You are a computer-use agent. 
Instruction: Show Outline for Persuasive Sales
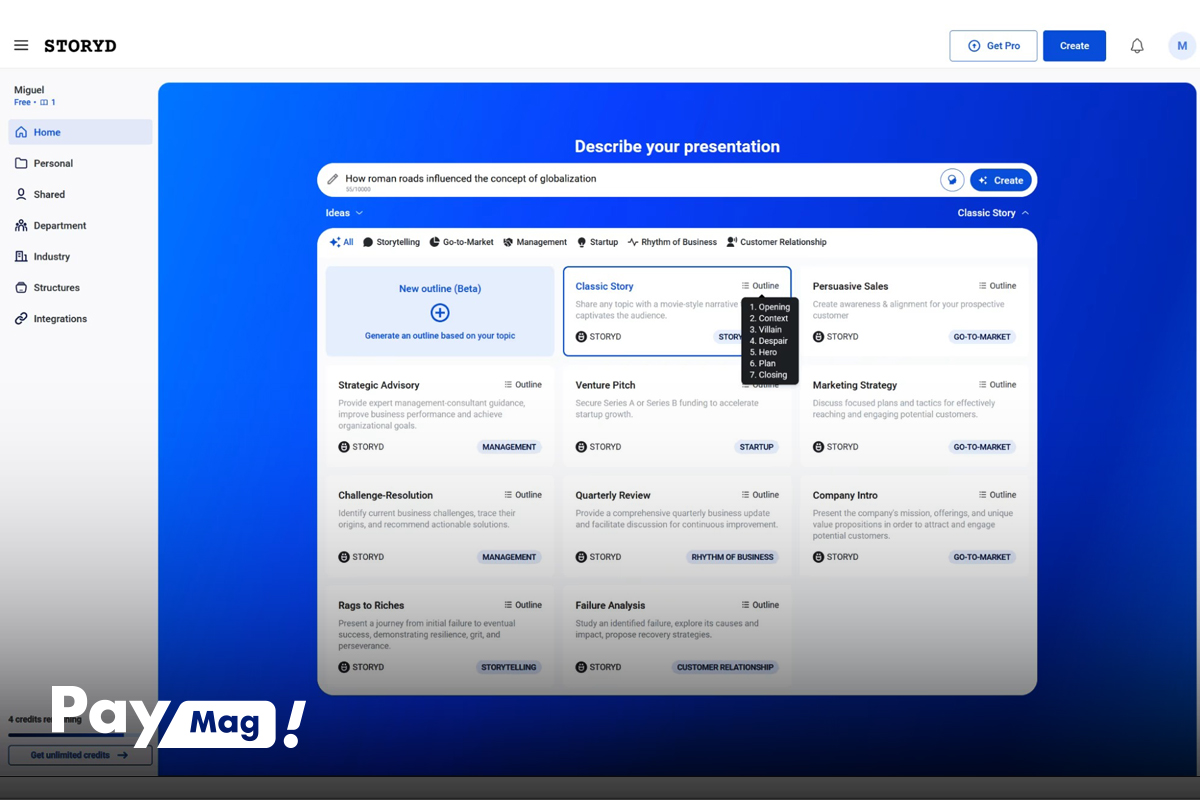click(997, 286)
